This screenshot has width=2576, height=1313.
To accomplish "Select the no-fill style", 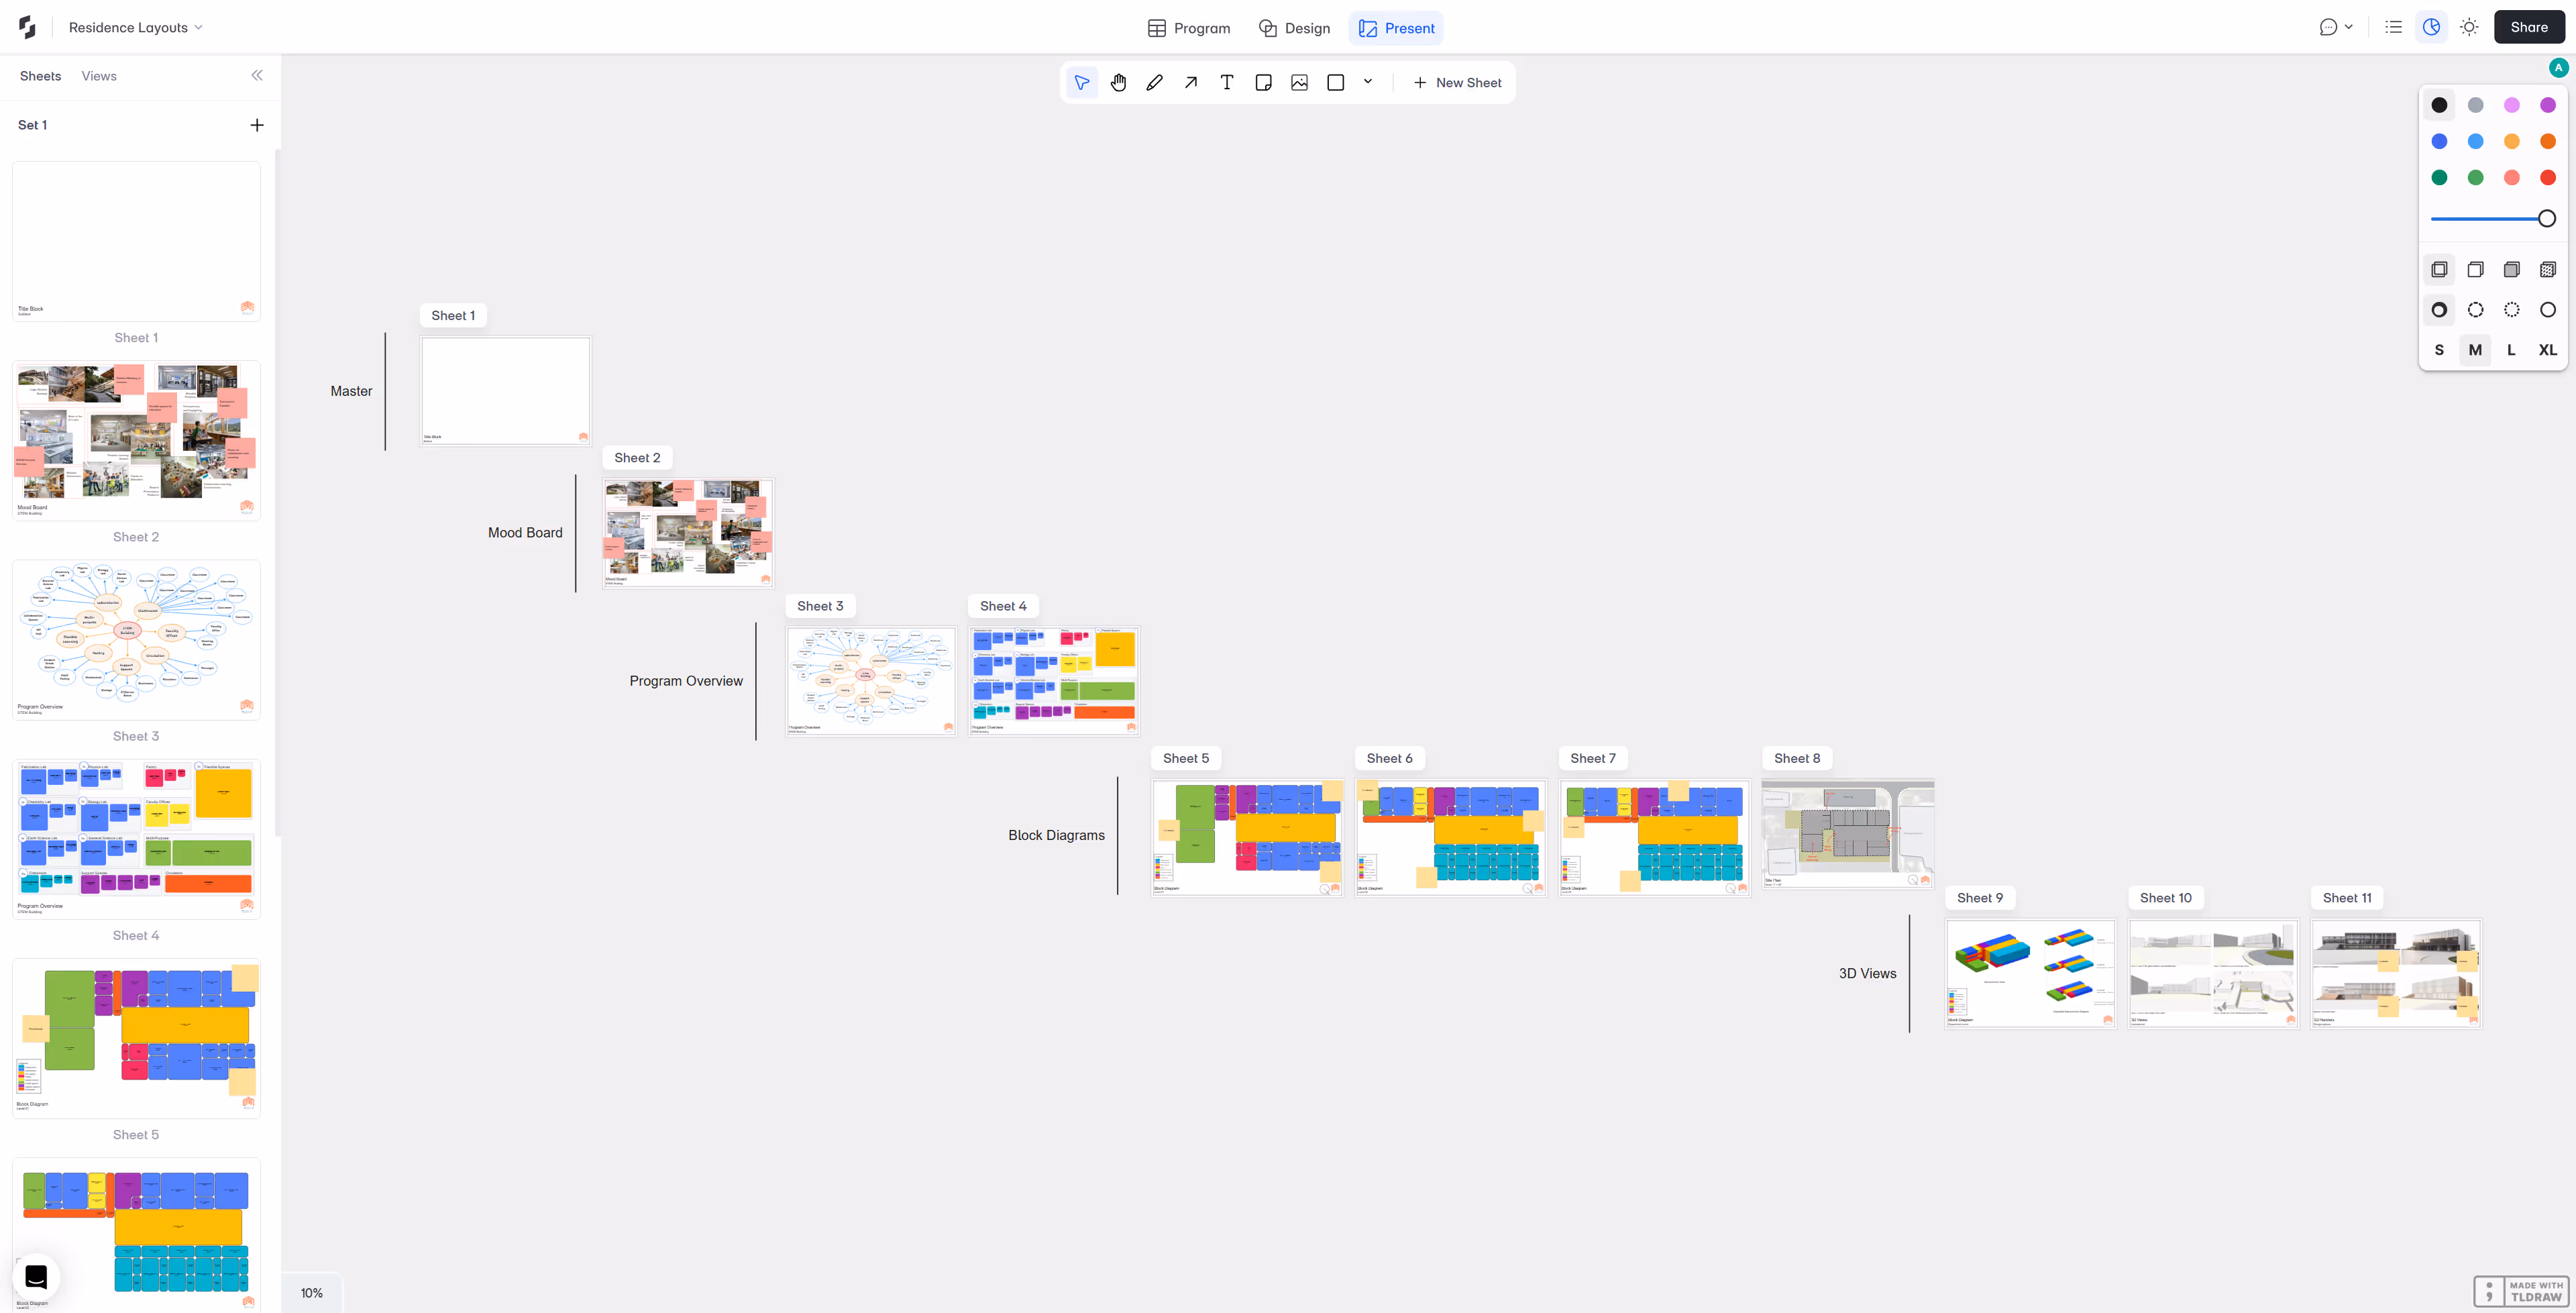I will click(x=2439, y=269).
